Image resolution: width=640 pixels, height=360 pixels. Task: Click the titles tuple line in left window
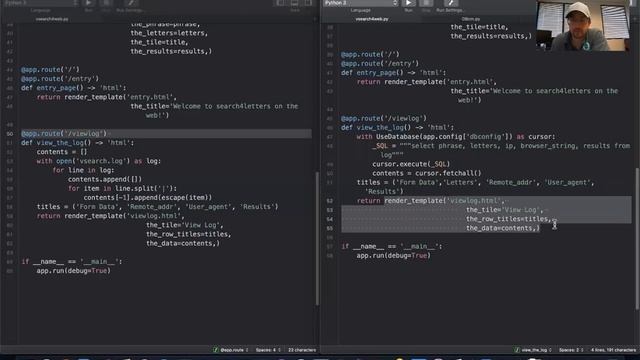[x=157, y=207]
